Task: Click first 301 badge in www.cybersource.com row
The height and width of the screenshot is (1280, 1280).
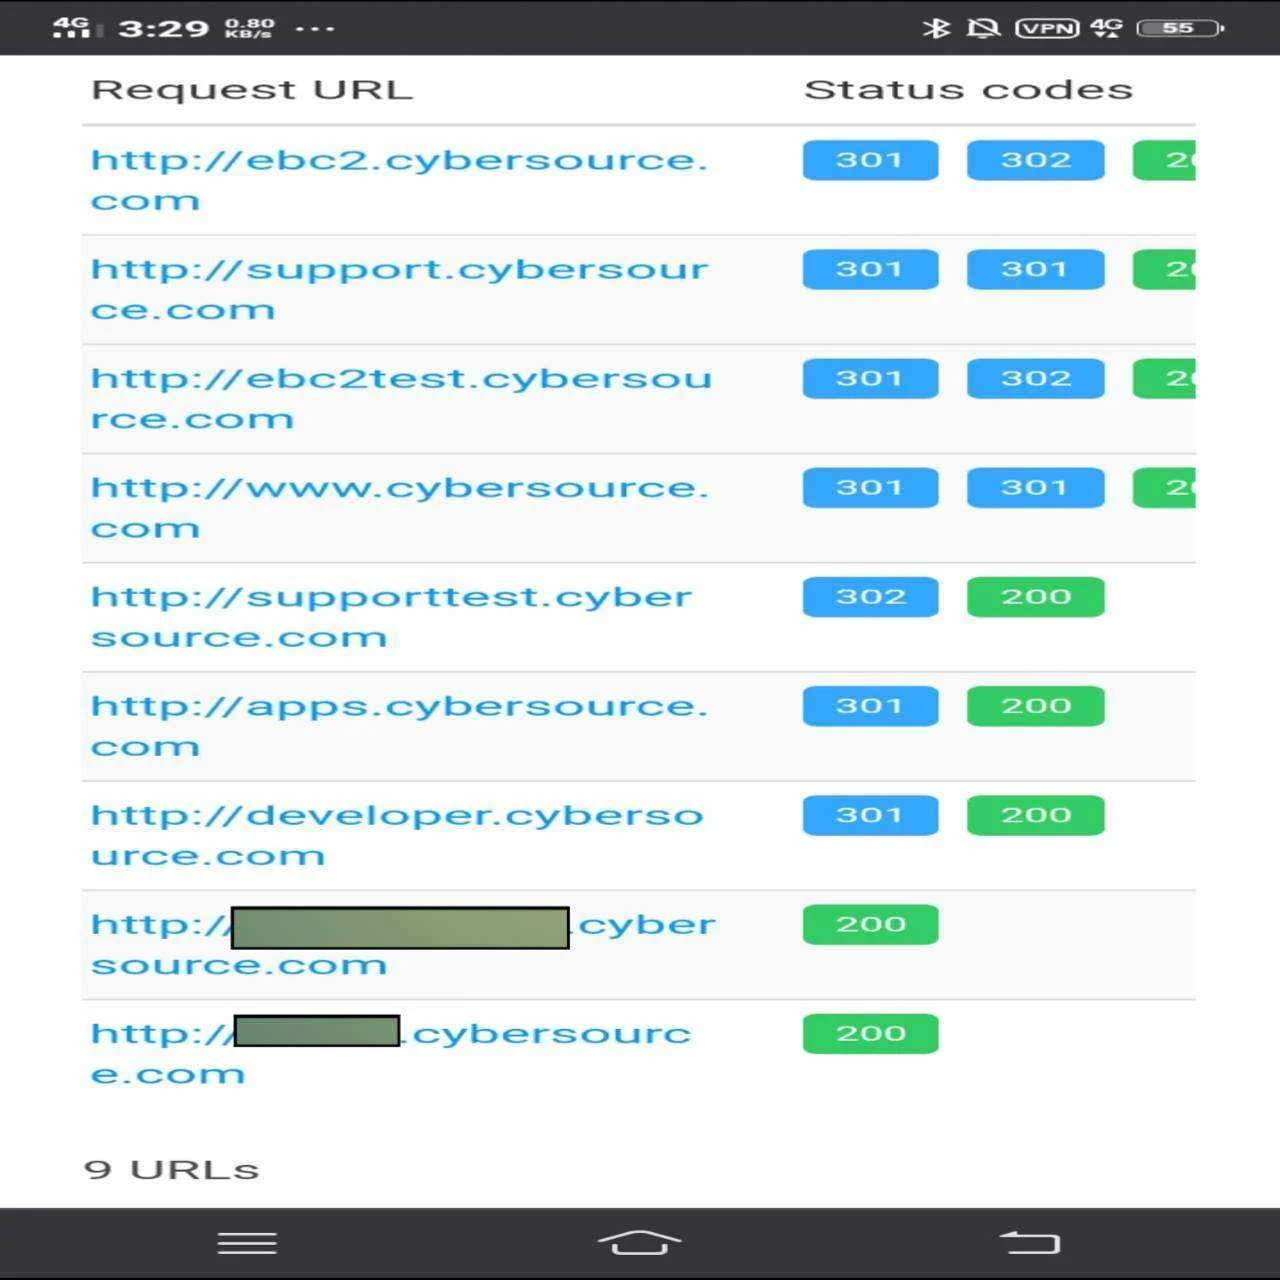Action: click(870, 487)
